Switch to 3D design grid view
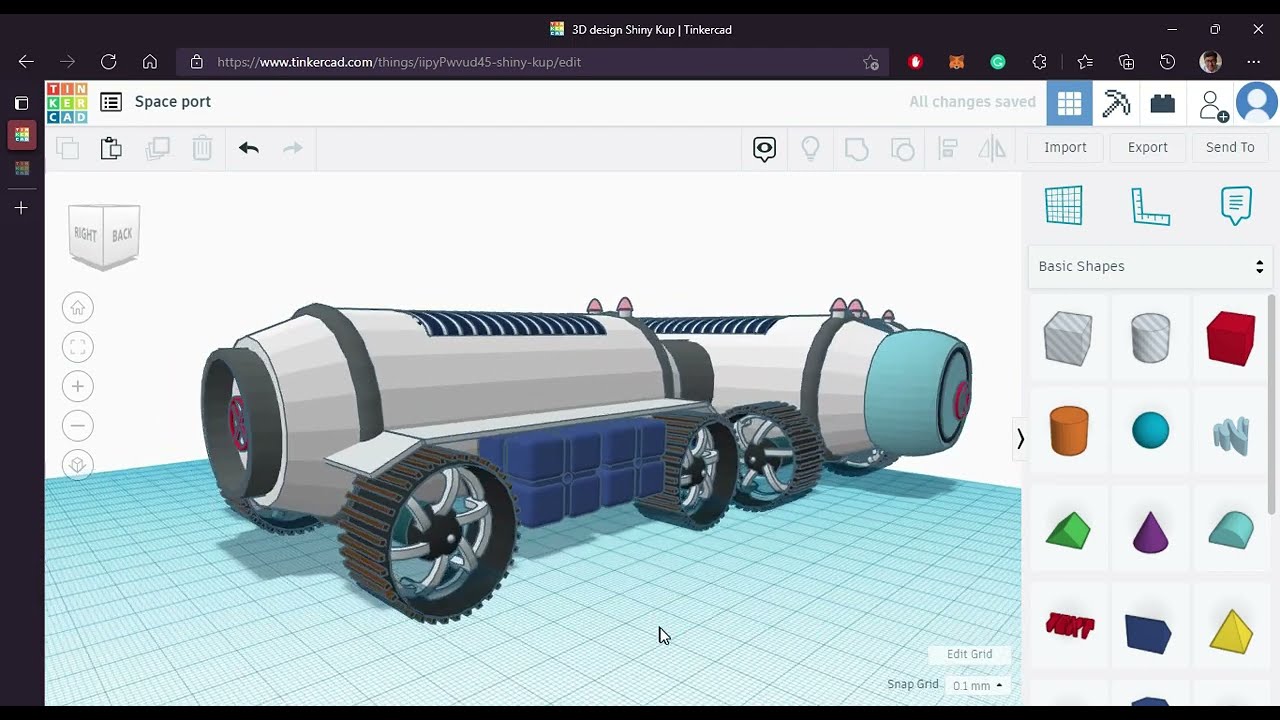The width and height of the screenshot is (1280, 720). (1069, 103)
